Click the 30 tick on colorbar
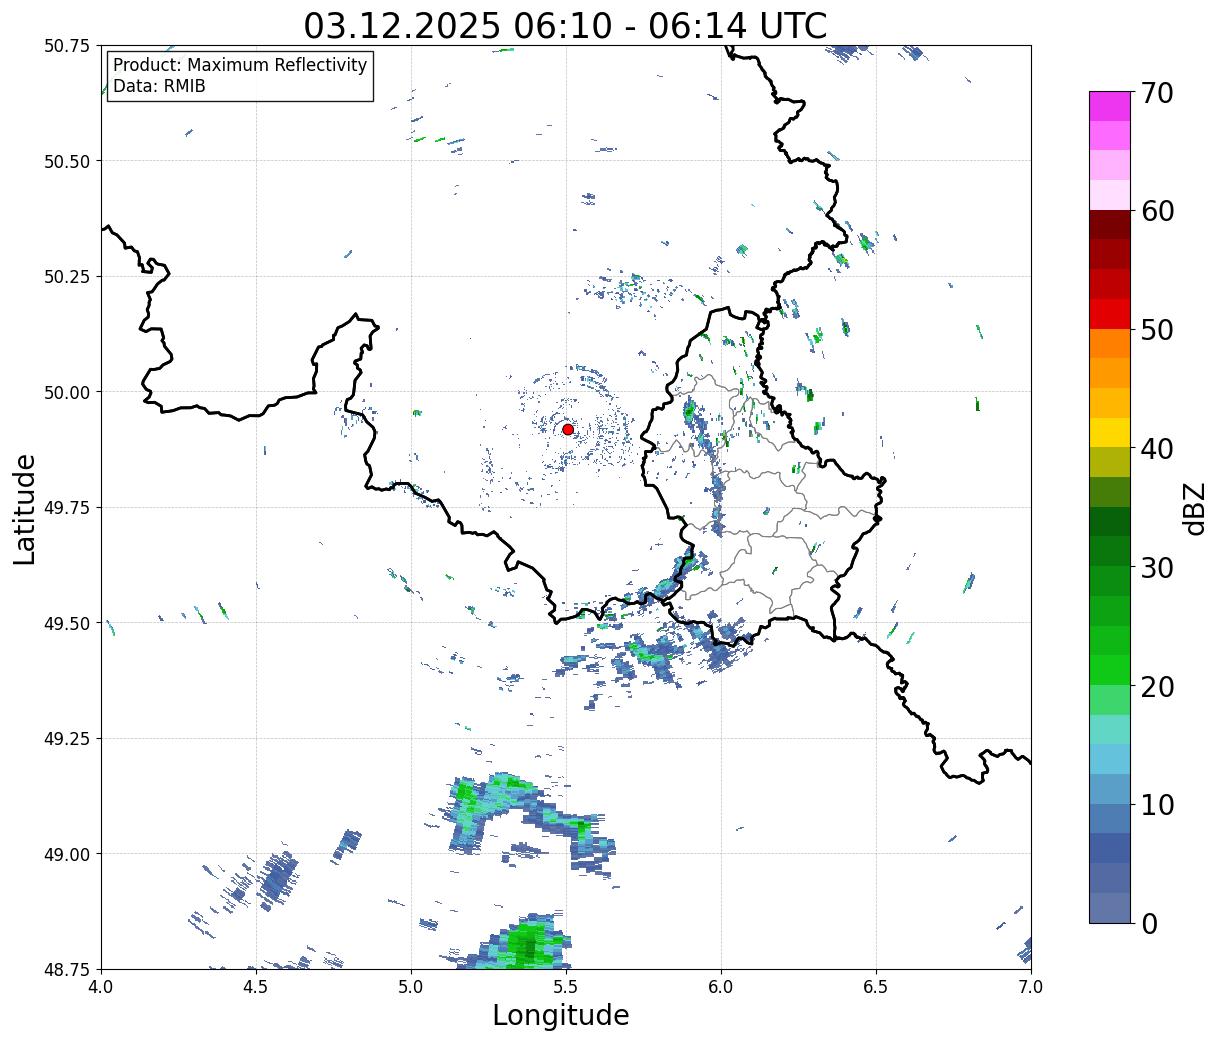This screenshot has height=1040, width=1219. tap(1157, 567)
